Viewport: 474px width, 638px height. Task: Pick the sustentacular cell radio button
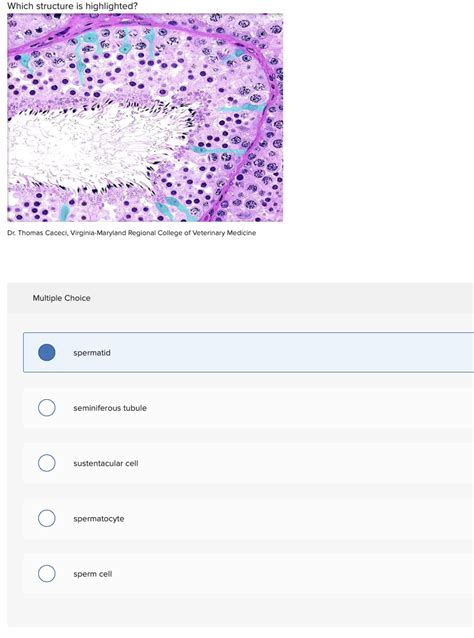pos(47,463)
